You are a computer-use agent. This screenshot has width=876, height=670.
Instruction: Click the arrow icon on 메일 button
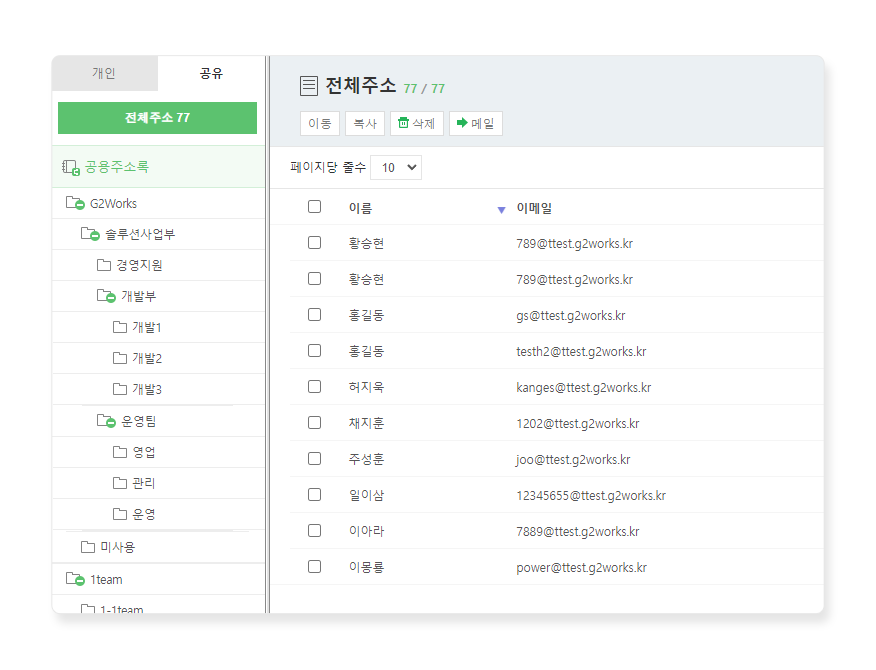(462, 123)
